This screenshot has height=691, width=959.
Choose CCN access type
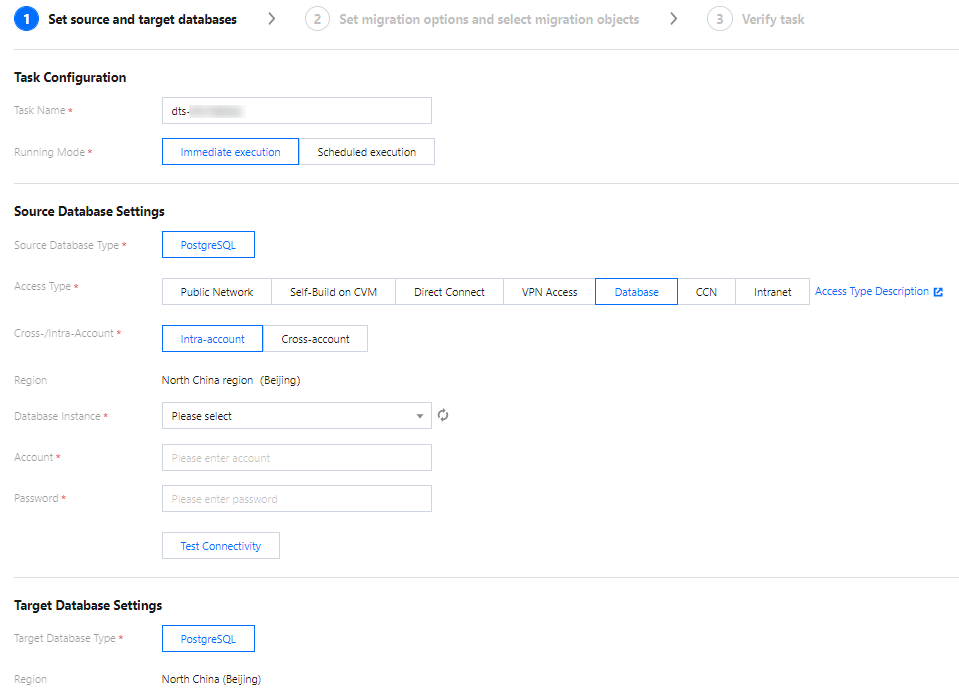point(706,292)
